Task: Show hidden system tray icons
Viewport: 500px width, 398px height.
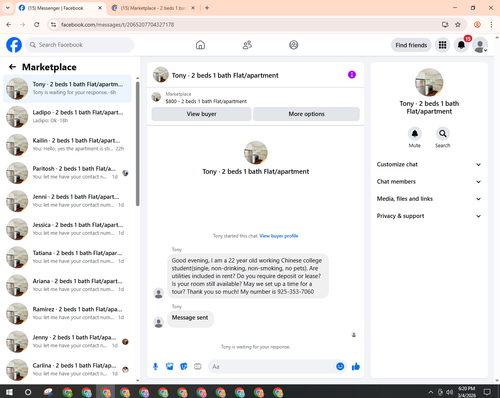Action: coord(430,392)
